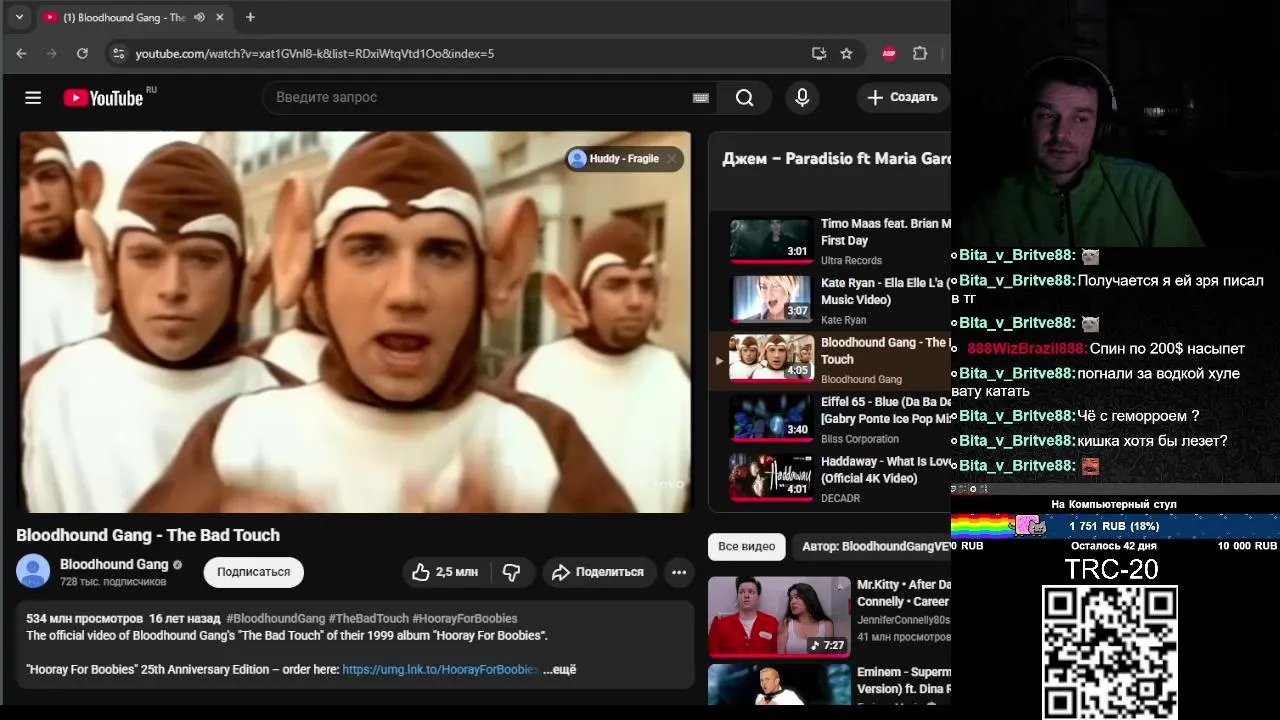Click the Bliss Corporation channel name
The height and width of the screenshot is (720, 1280).
click(x=860, y=439)
